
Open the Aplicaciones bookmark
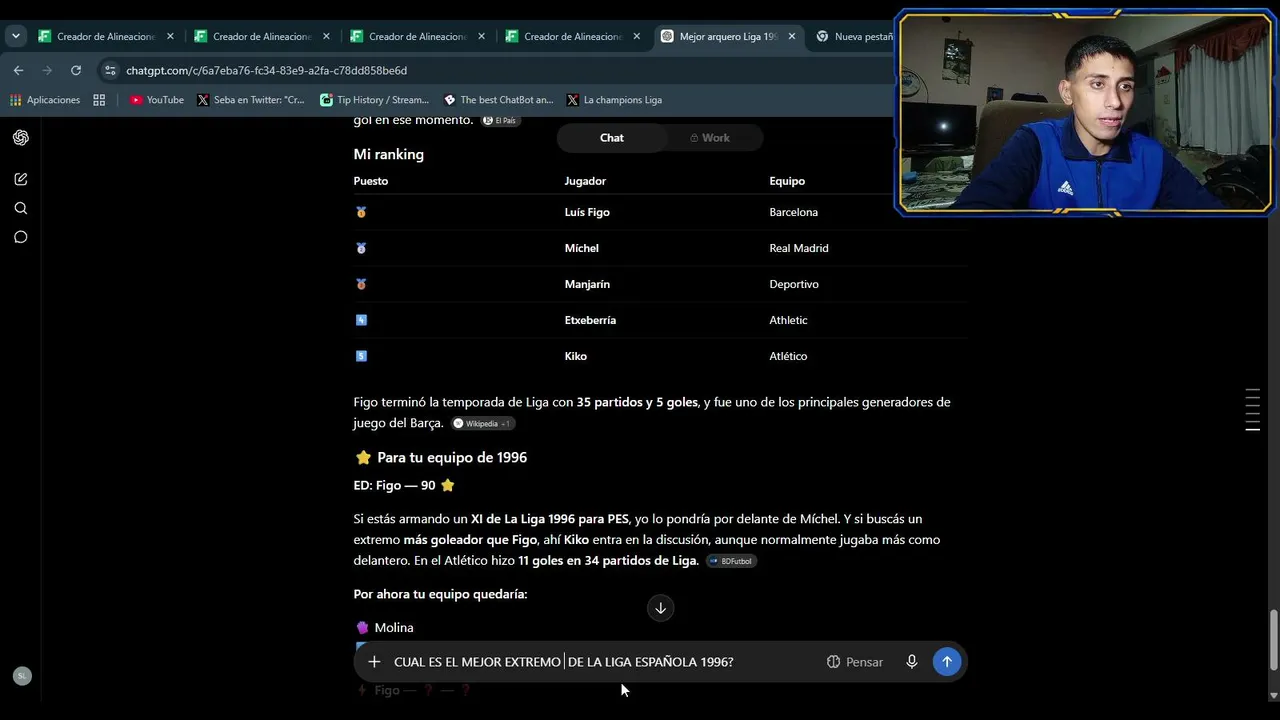(x=45, y=100)
